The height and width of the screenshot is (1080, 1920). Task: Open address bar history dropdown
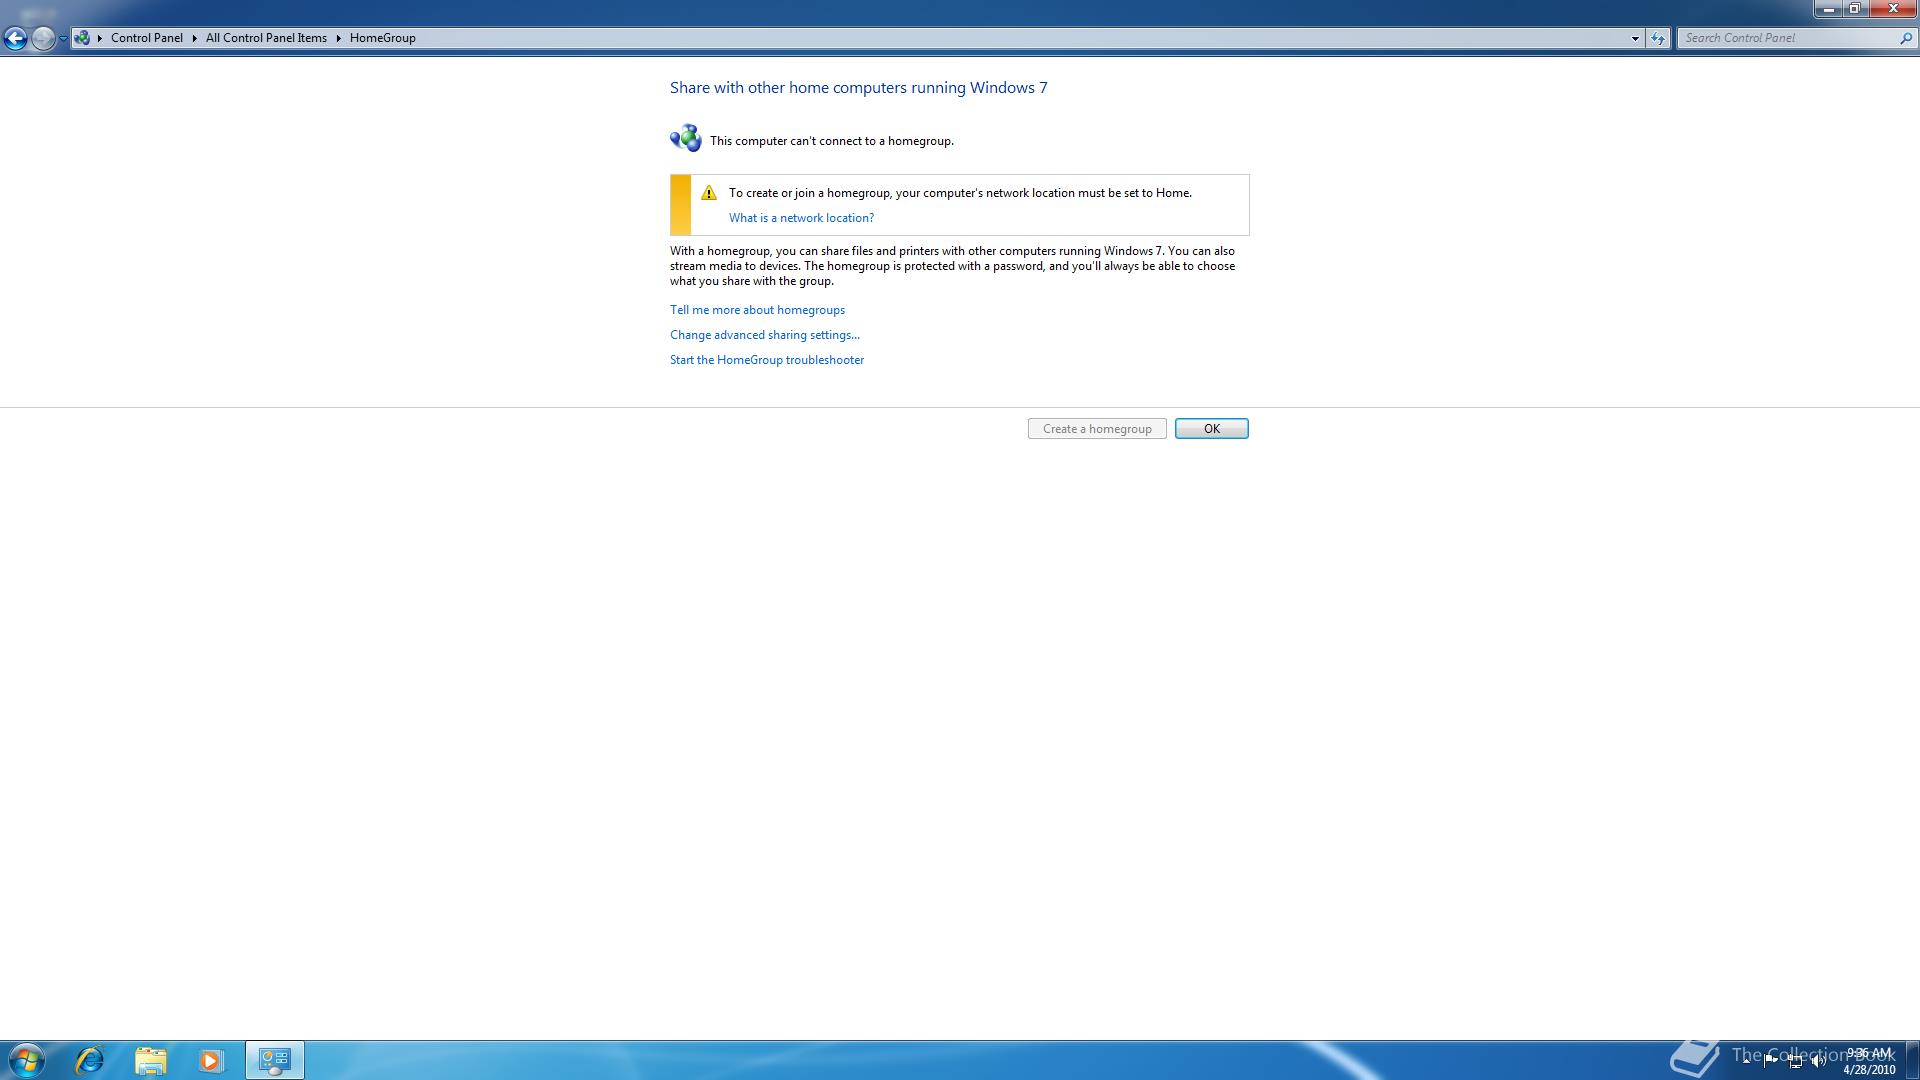pyautogui.click(x=1635, y=38)
